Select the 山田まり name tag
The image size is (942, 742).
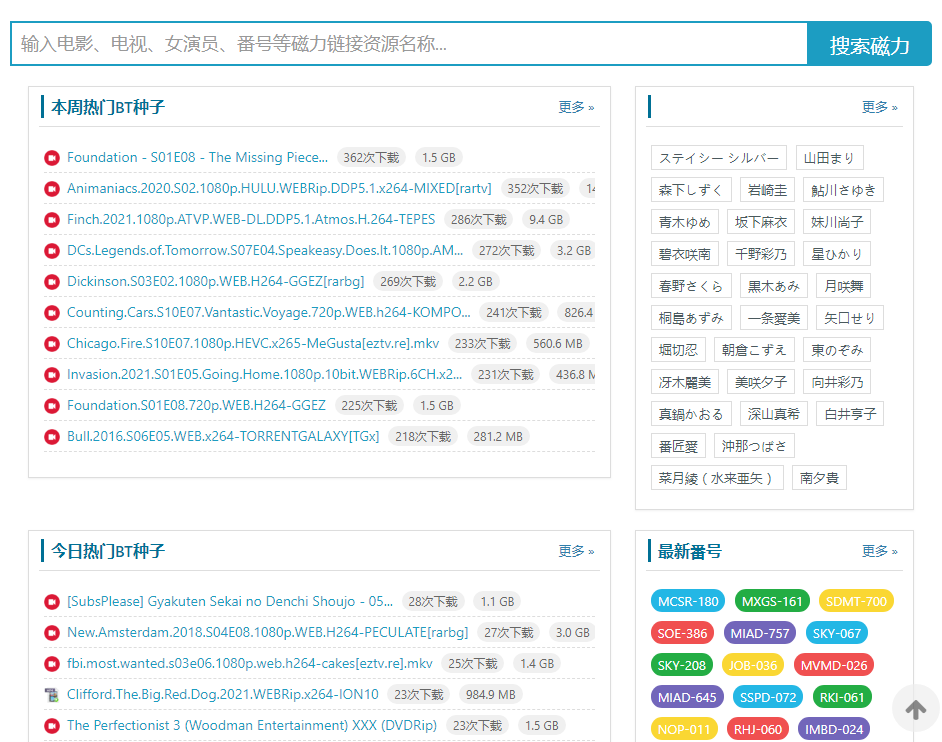(x=829, y=158)
